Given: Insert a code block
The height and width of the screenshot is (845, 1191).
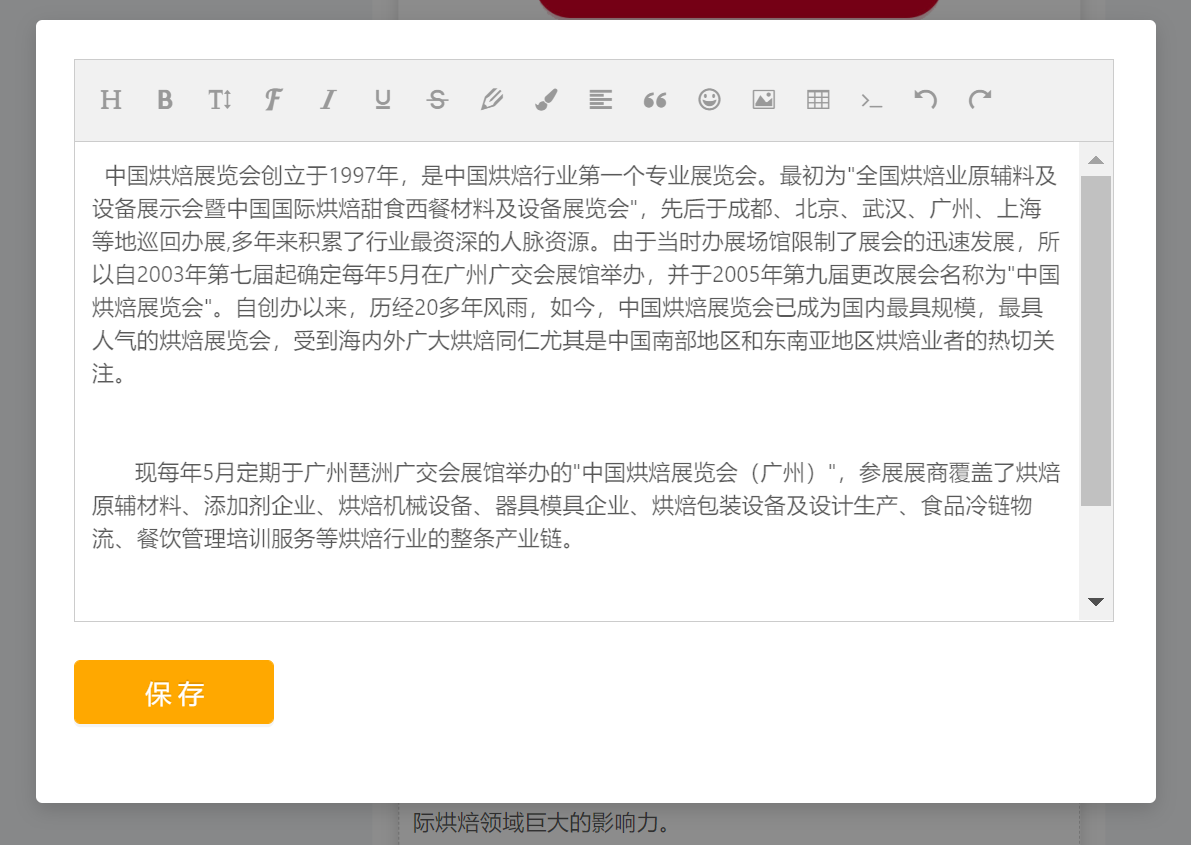Looking at the screenshot, I should coord(872,100).
